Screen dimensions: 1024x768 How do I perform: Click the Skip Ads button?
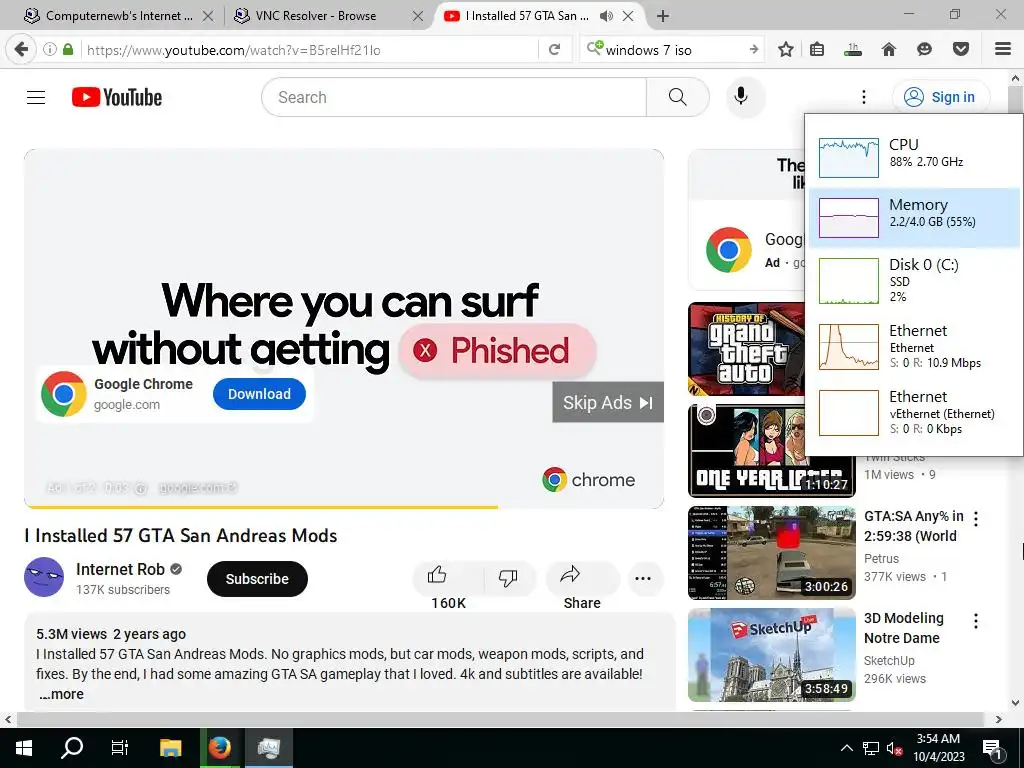(x=608, y=402)
